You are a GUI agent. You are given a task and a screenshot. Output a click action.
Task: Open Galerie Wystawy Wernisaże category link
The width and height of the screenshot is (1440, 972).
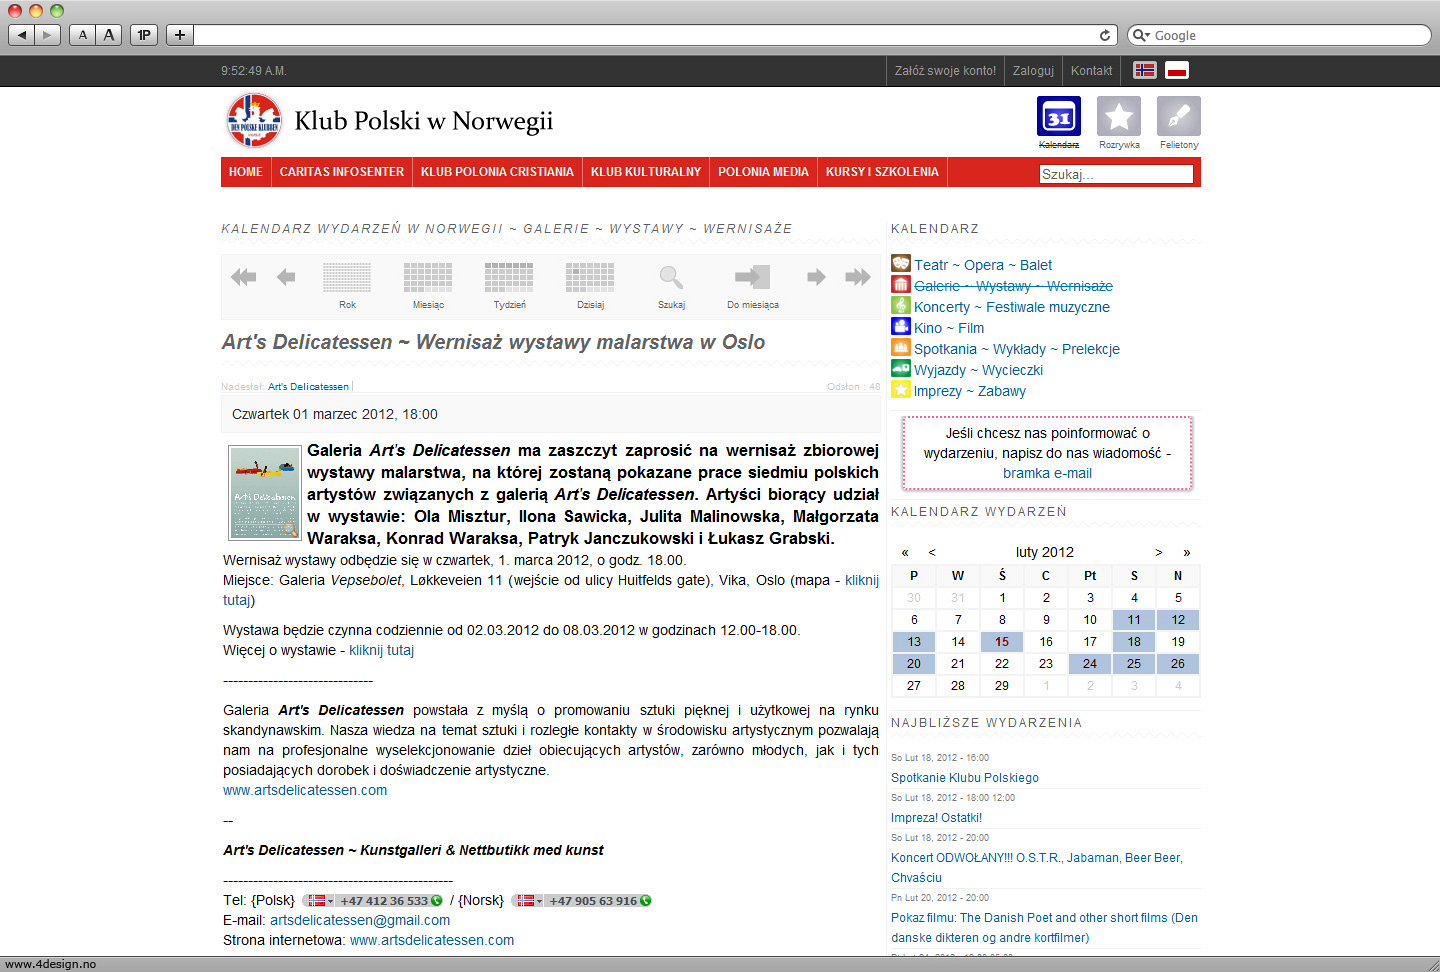coord(1013,286)
